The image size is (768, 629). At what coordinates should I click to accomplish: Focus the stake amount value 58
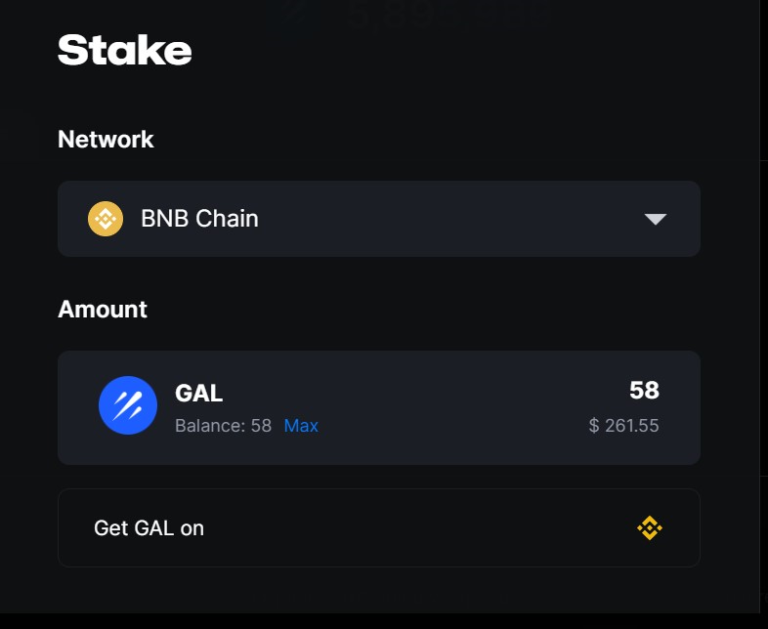coord(644,391)
